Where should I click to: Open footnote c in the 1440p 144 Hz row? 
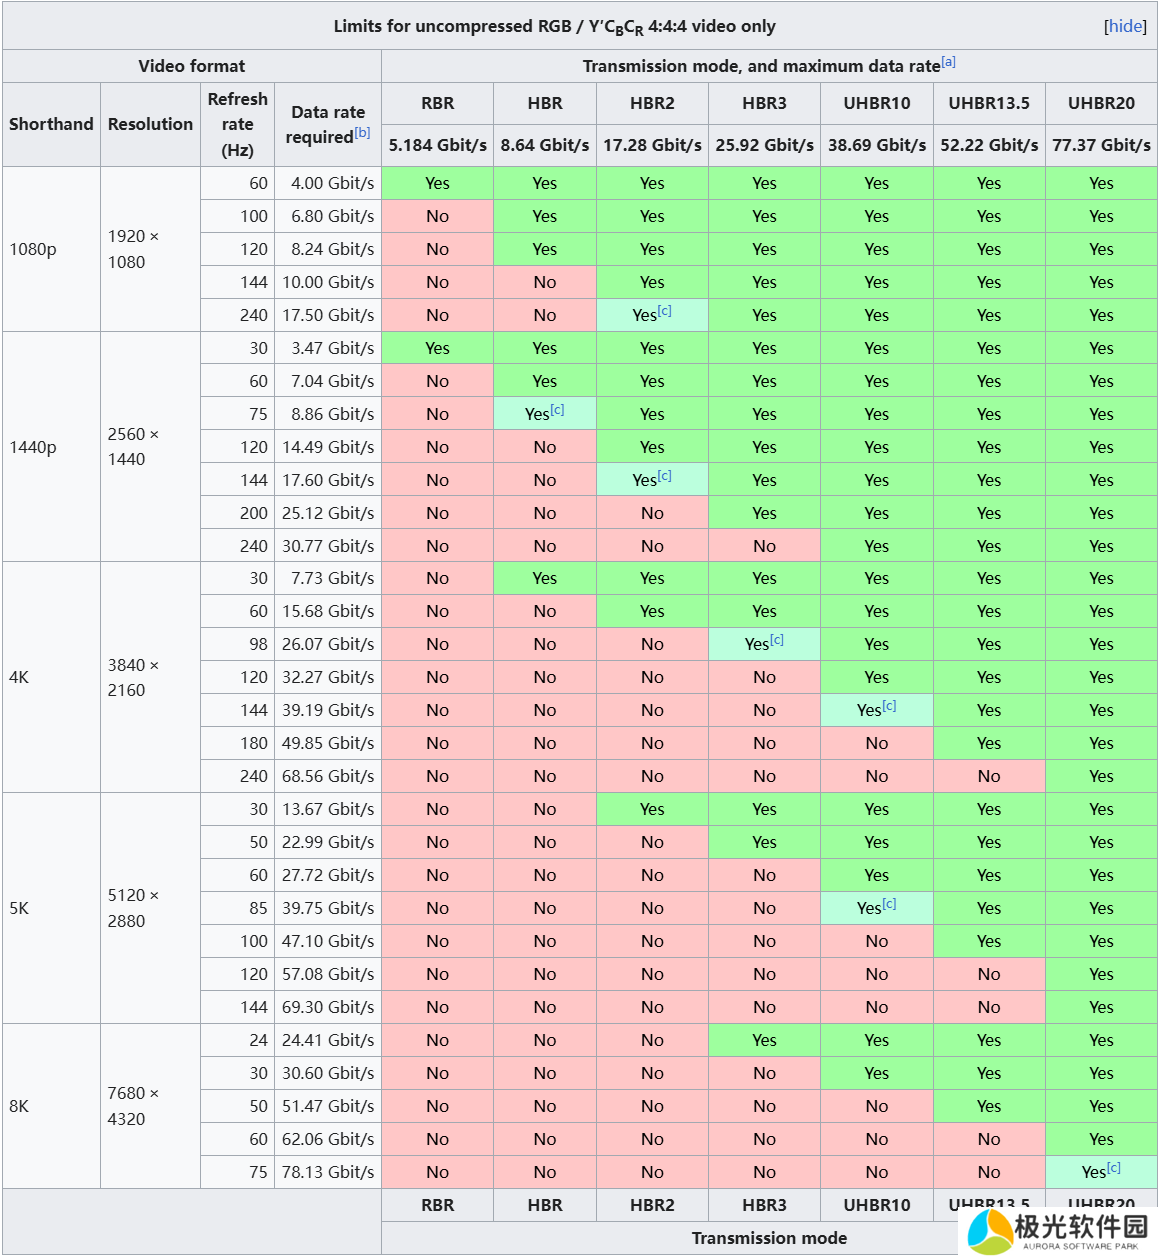[x=665, y=476]
